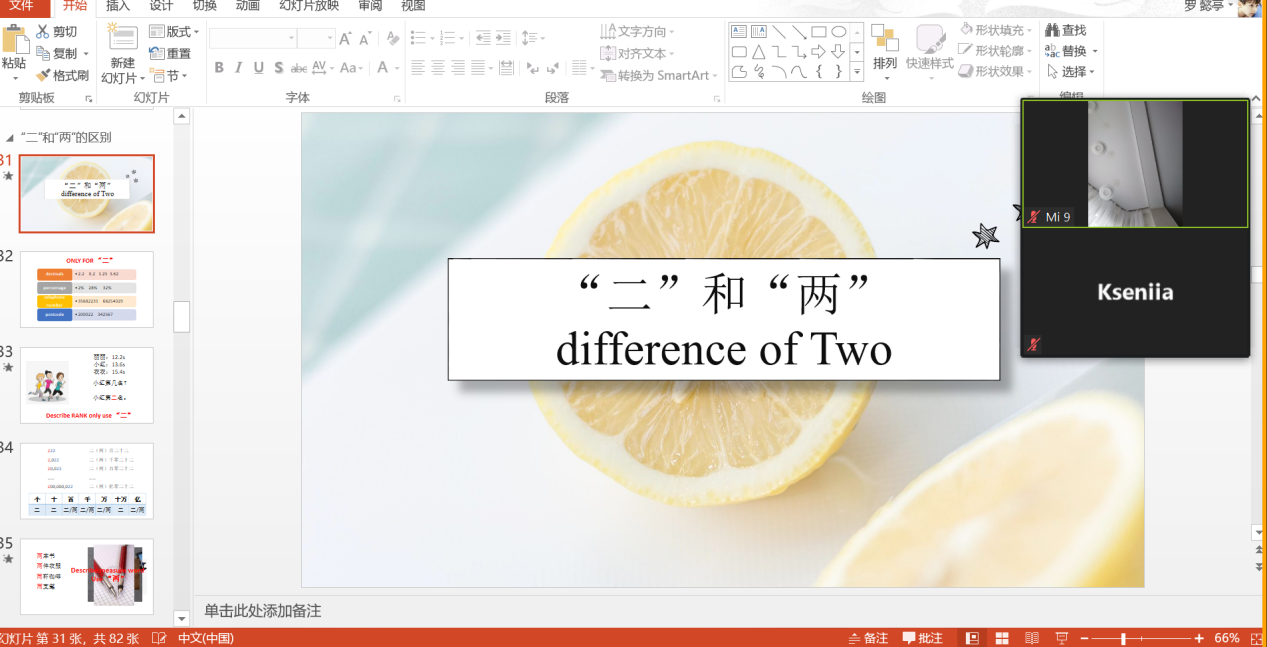Select the Format Painter (格式刷) tool
The height and width of the screenshot is (647, 1267).
(62, 75)
